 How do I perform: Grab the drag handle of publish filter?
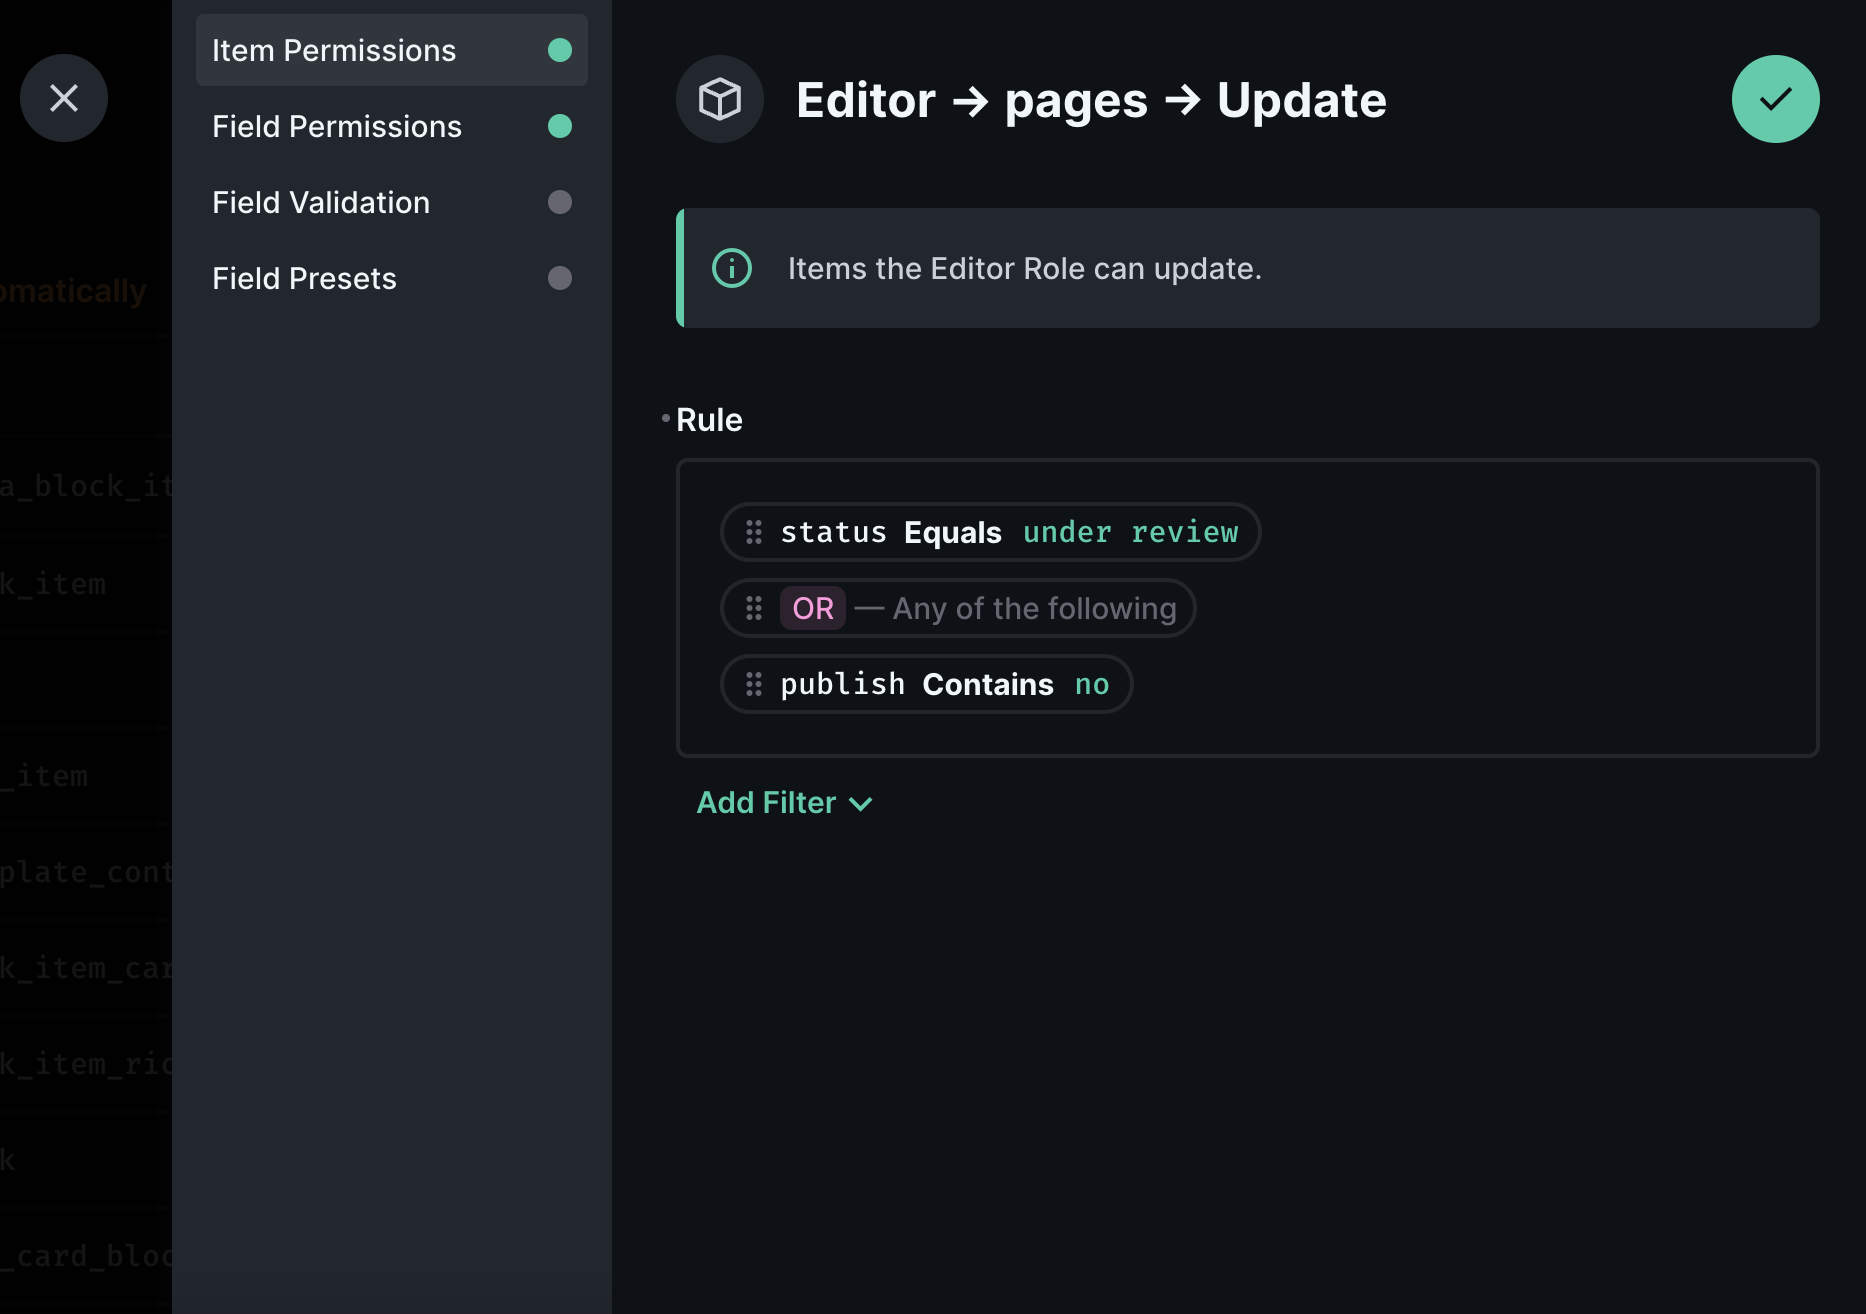click(754, 684)
